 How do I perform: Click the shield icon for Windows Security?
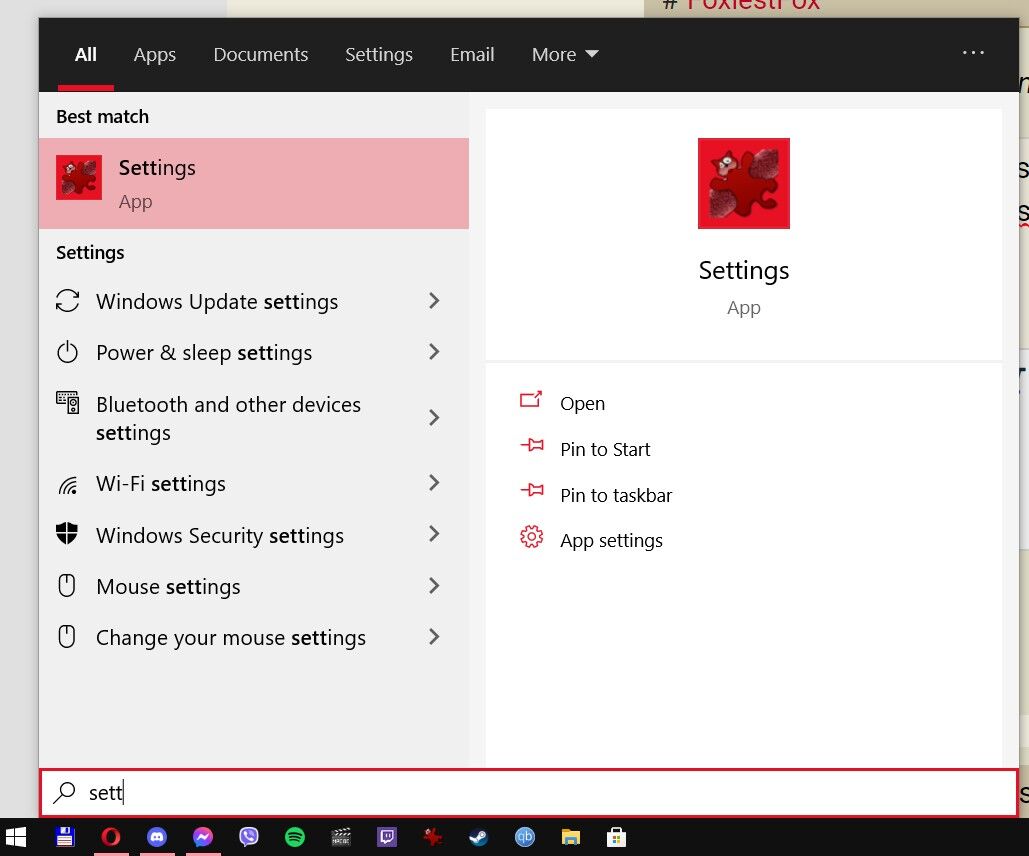[67, 534]
